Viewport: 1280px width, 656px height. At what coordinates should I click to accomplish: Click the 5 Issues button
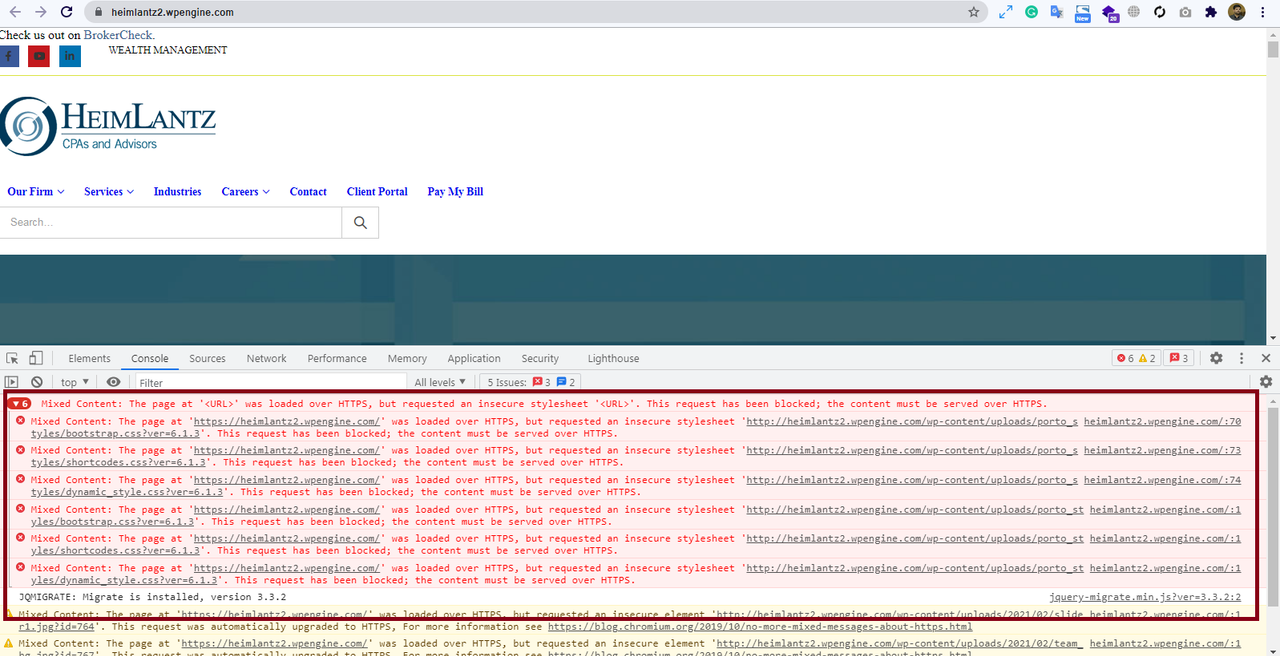(531, 382)
